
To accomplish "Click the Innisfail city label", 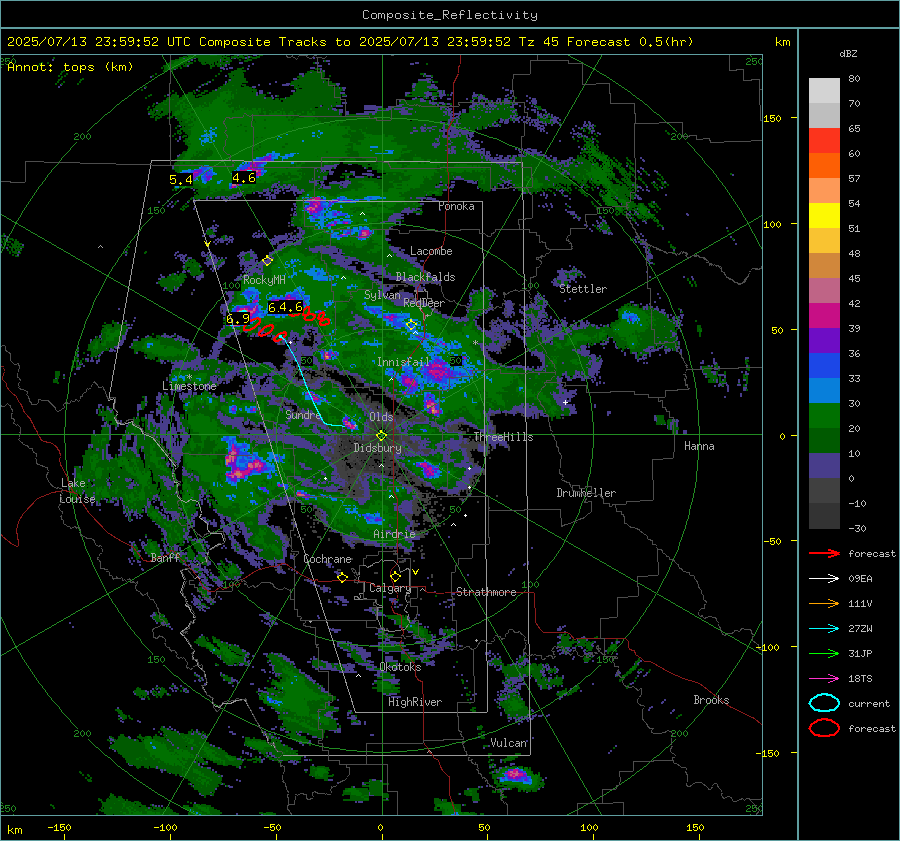I will [403, 362].
